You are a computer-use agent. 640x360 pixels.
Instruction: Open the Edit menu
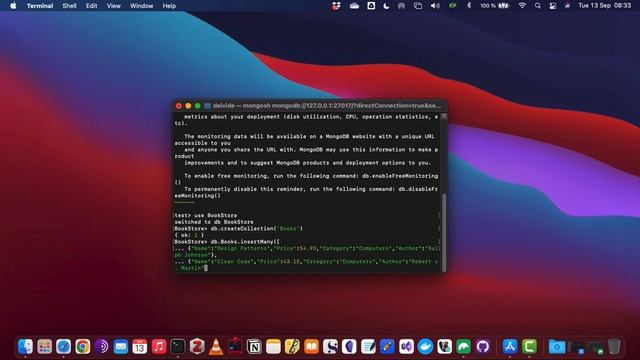[91, 6]
